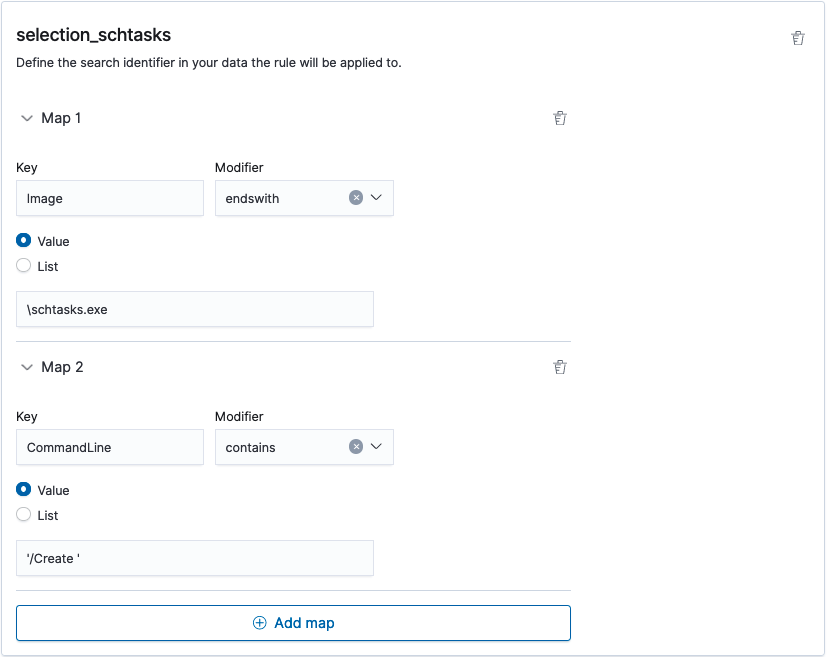828x657 pixels.
Task: Switch Map 1 to List mode
Action: (24, 266)
